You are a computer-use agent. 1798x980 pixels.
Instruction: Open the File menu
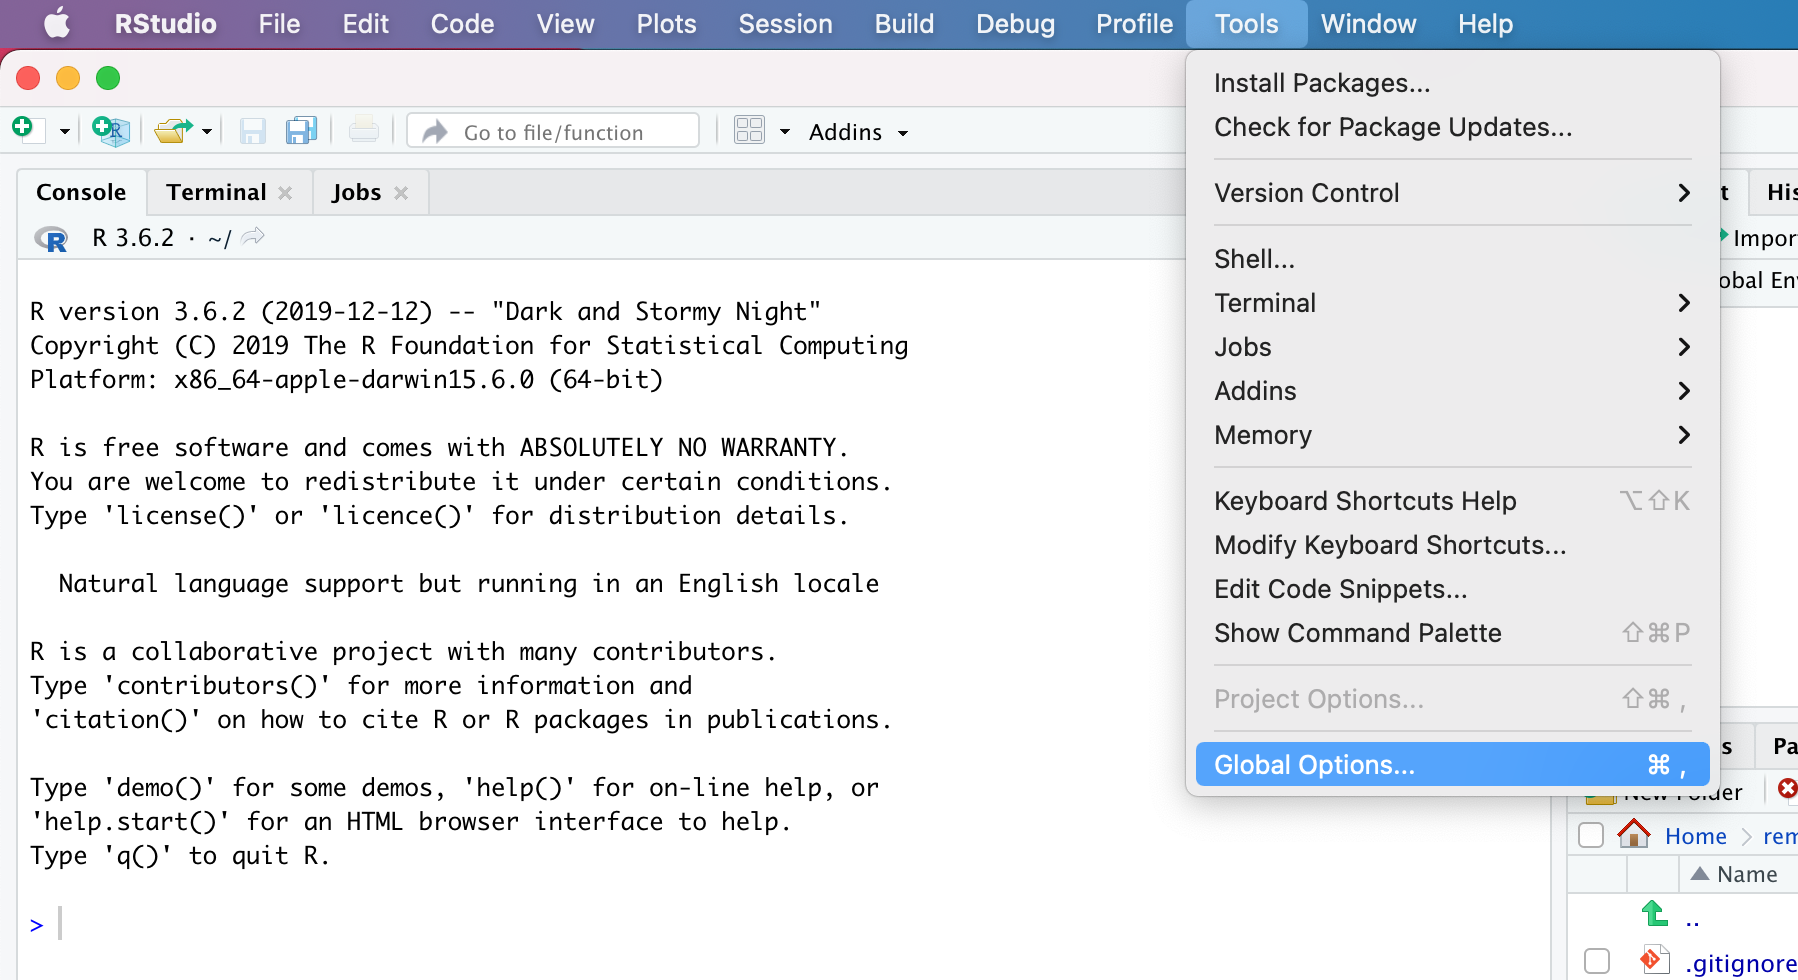[x=279, y=24]
